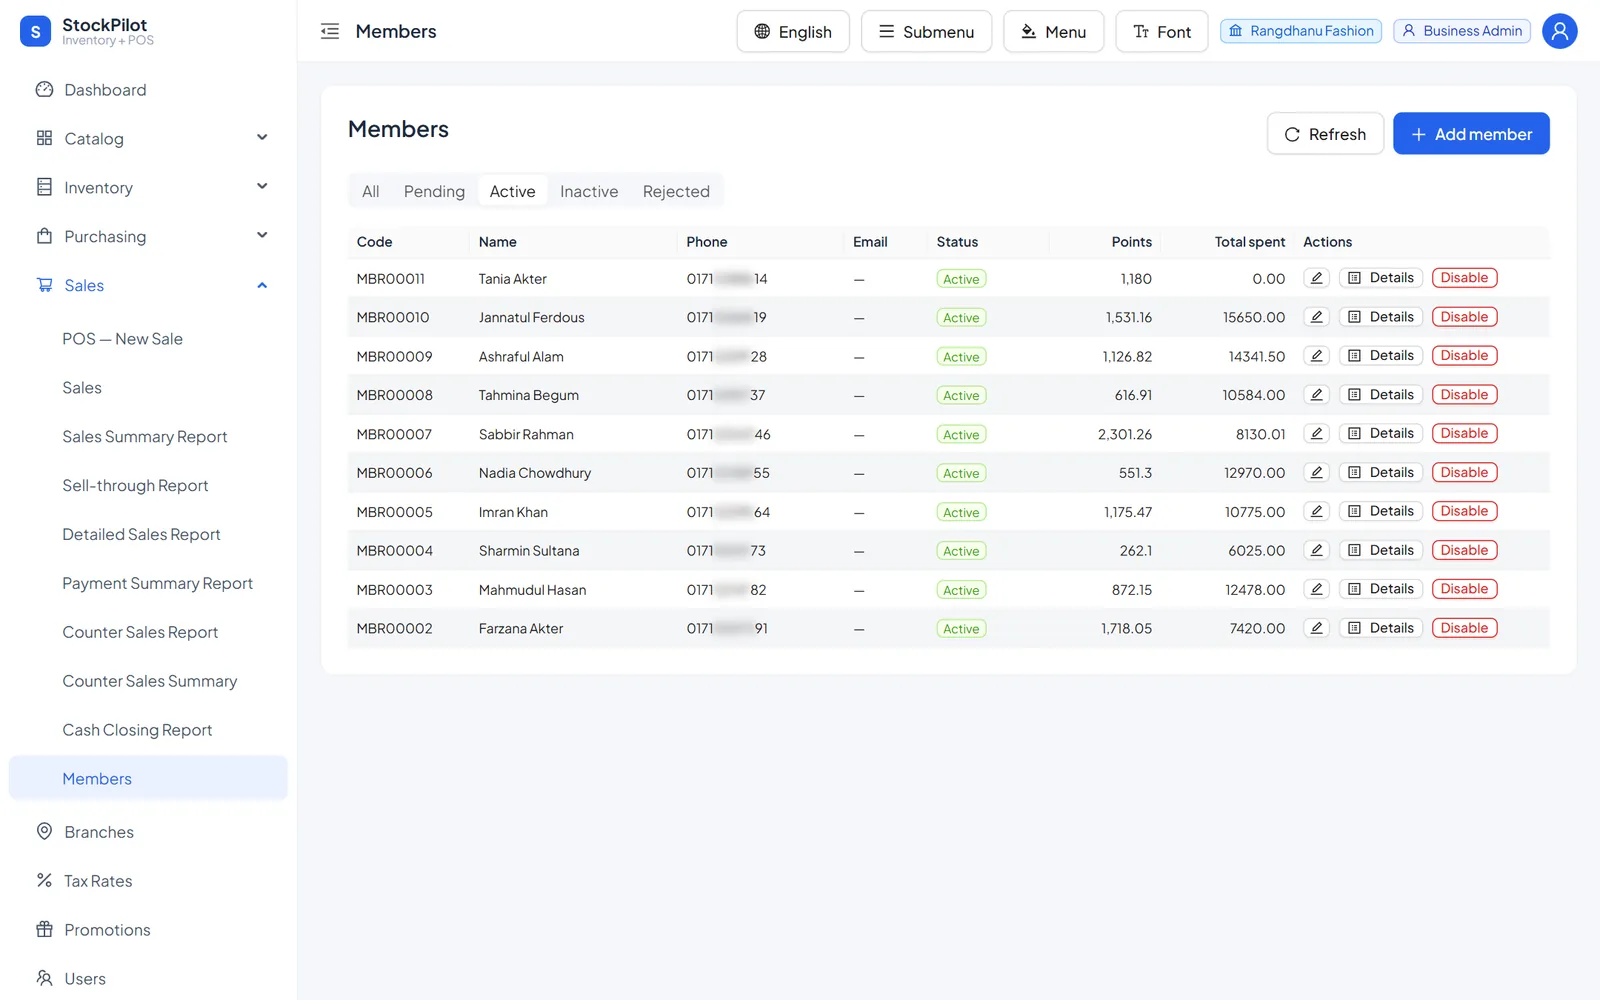Disable member Jannatul Ferdous
The image size is (1600, 1000).
point(1464,317)
